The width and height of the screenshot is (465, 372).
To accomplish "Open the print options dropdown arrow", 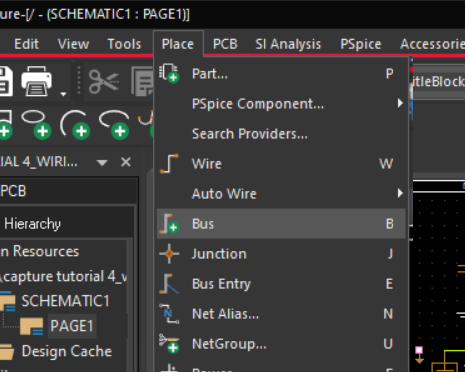I will click(x=63, y=94).
